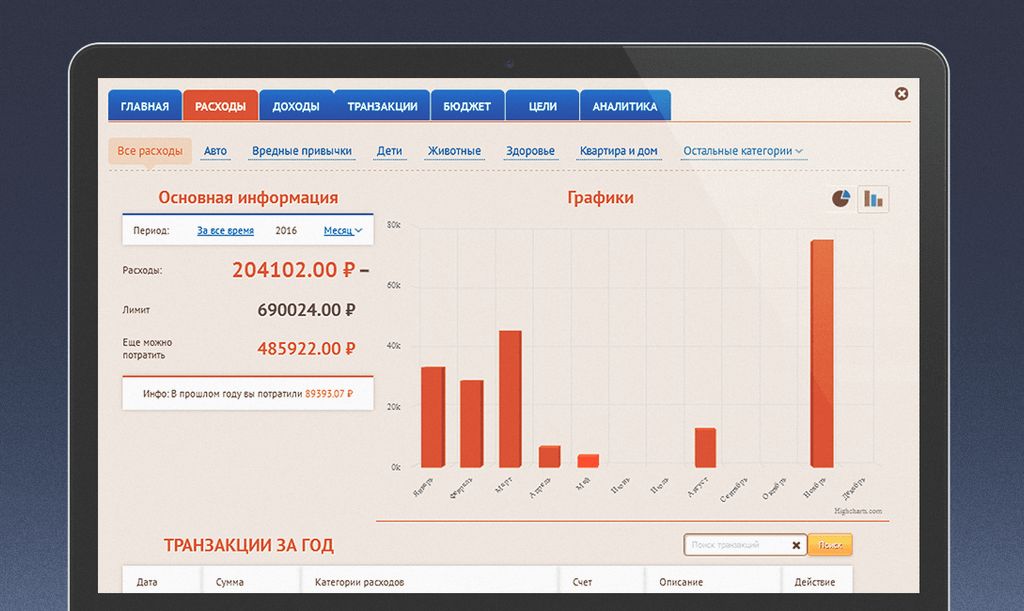Click the yellow 'Поиск' search button
The image size is (1024, 611).
tap(830, 545)
